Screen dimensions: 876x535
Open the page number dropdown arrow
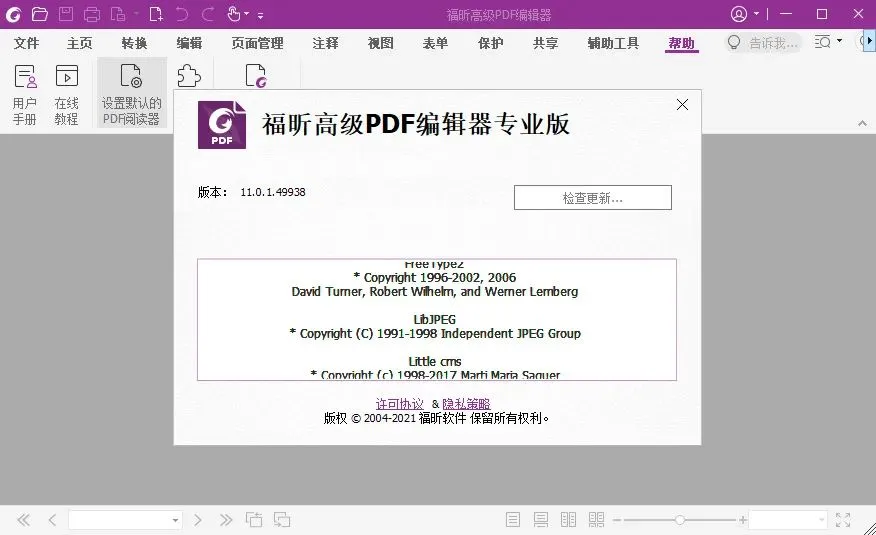tap(175, 520)
